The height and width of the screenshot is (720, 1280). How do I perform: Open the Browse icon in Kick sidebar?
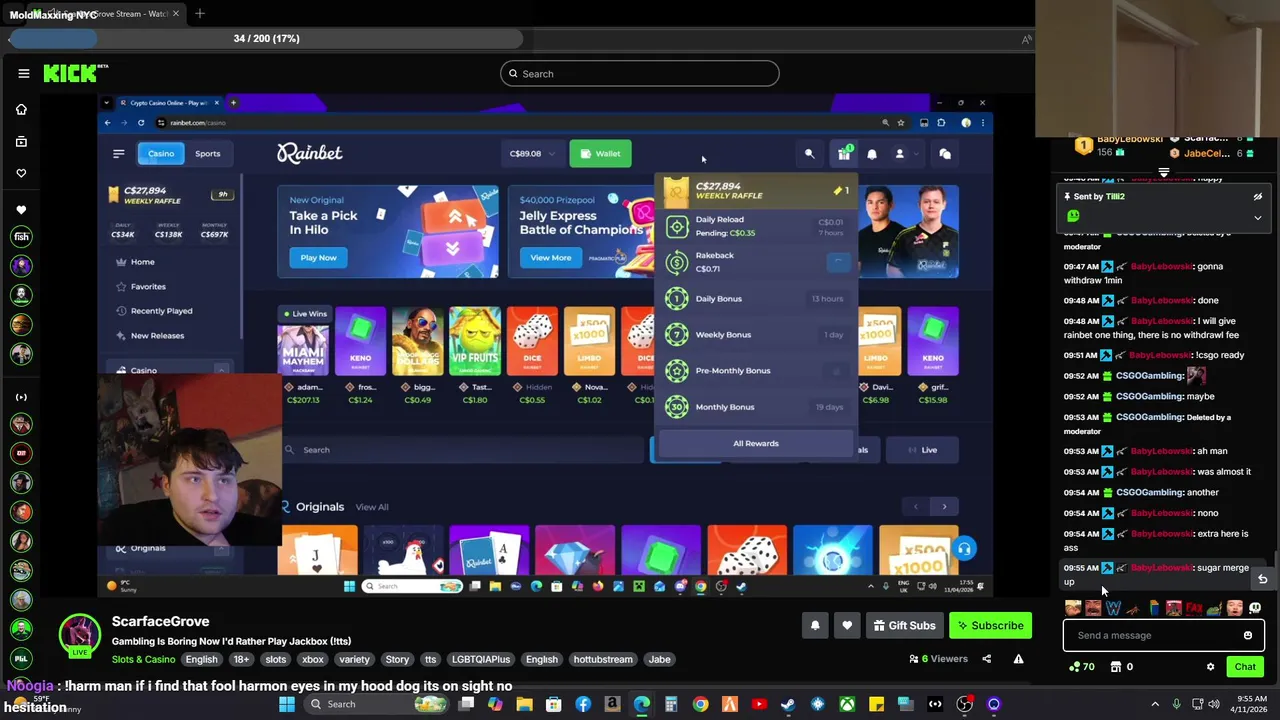coord(21,141)
